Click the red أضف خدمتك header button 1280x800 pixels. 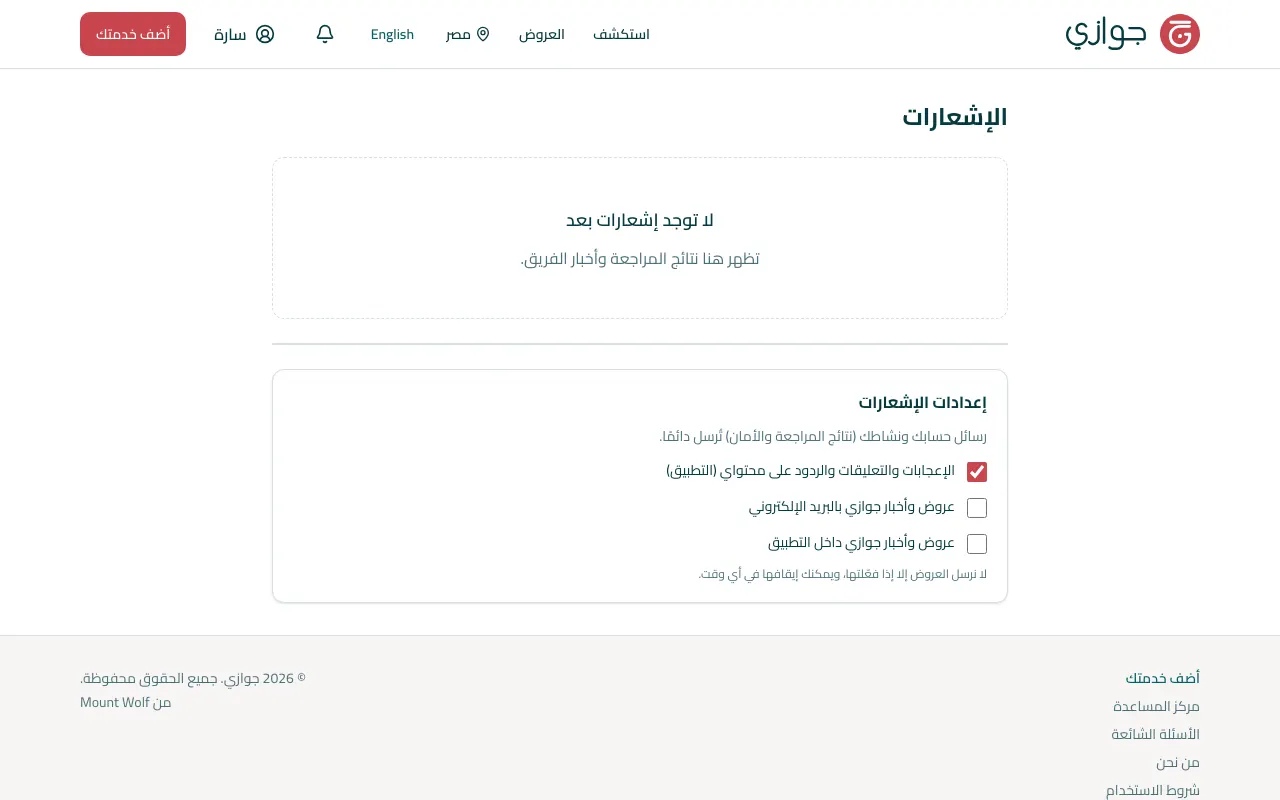tap(133, 34)
